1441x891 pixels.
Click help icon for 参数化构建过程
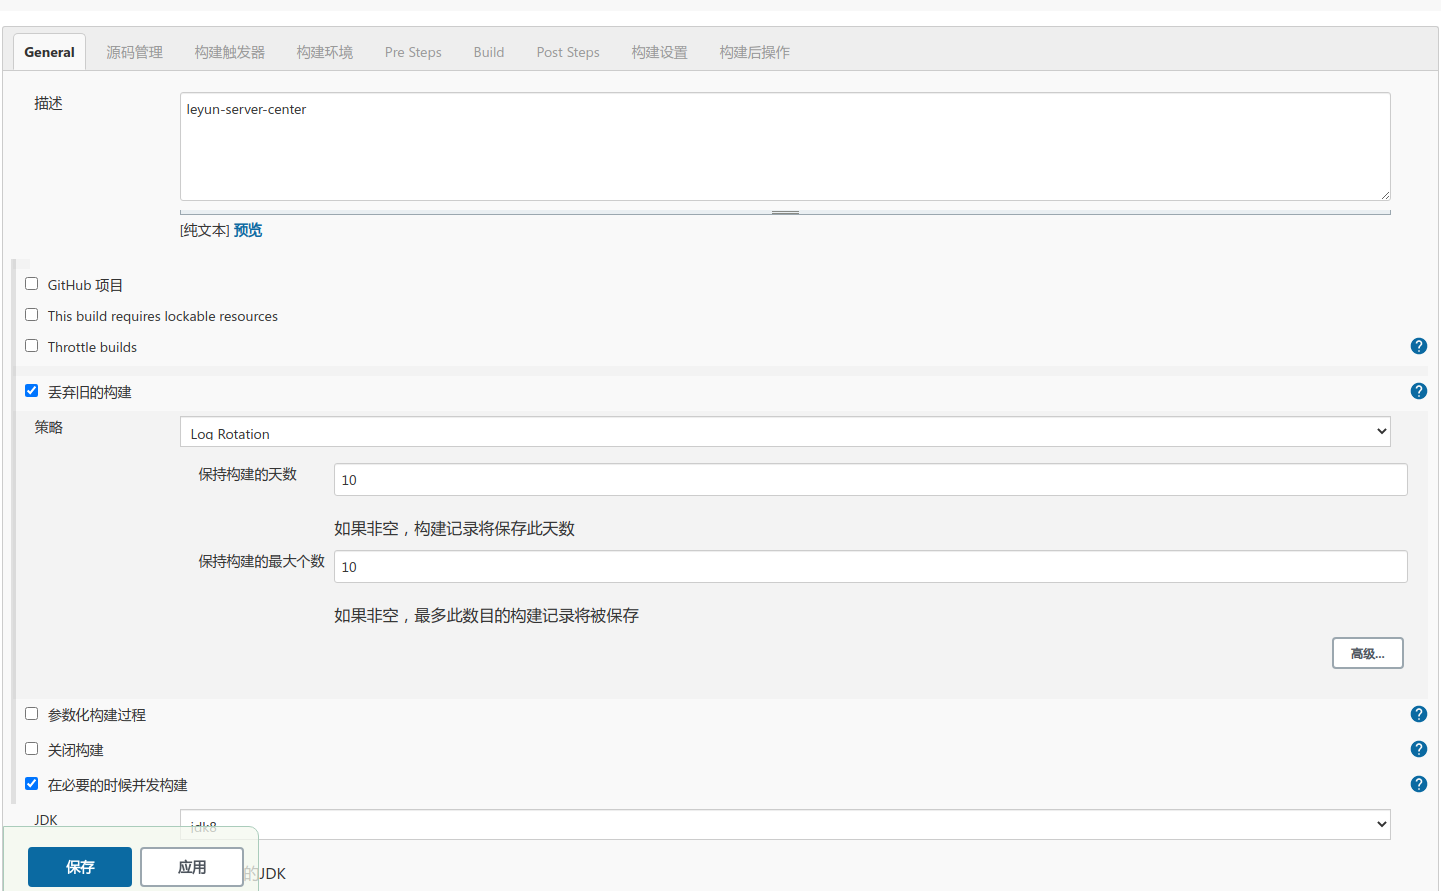coord(1418,714)
